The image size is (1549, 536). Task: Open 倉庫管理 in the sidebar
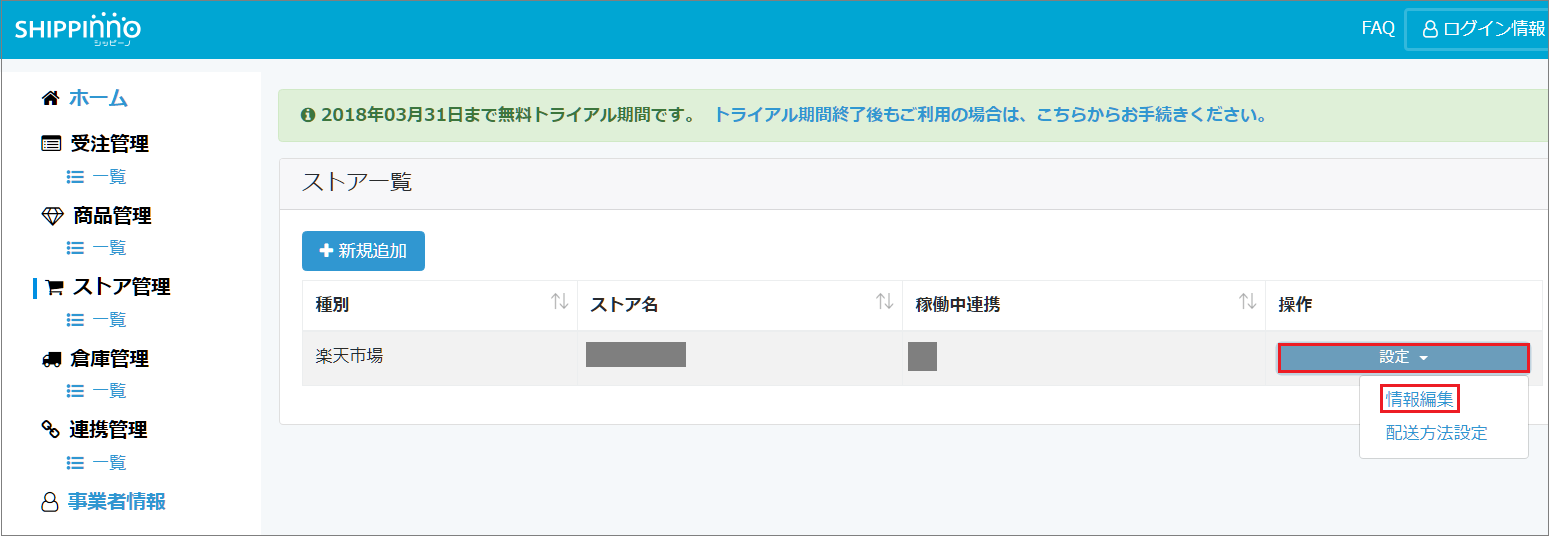pyautogui.click(x=109, y=359)
